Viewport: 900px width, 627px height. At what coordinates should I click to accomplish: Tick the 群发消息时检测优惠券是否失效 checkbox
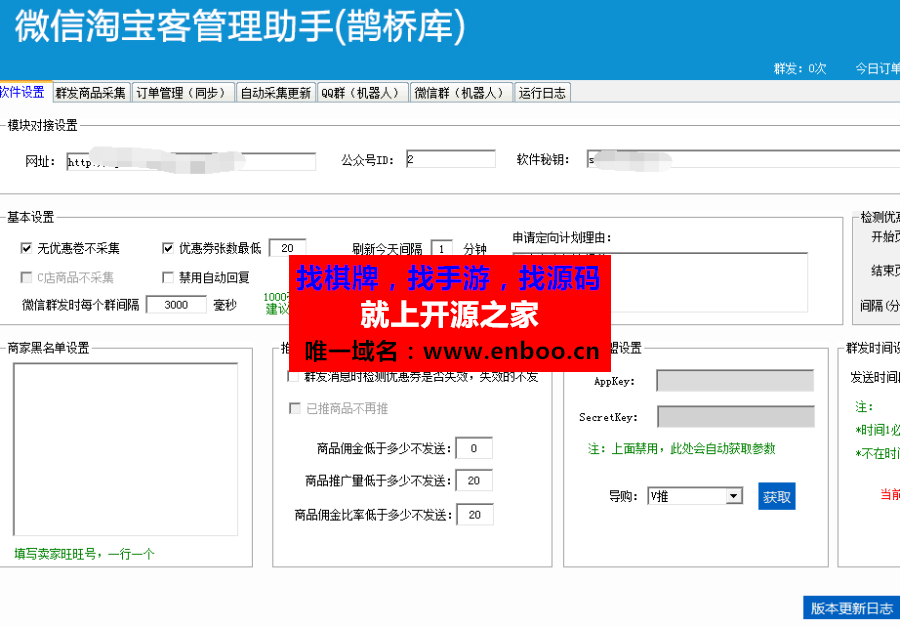coord(293,377)
